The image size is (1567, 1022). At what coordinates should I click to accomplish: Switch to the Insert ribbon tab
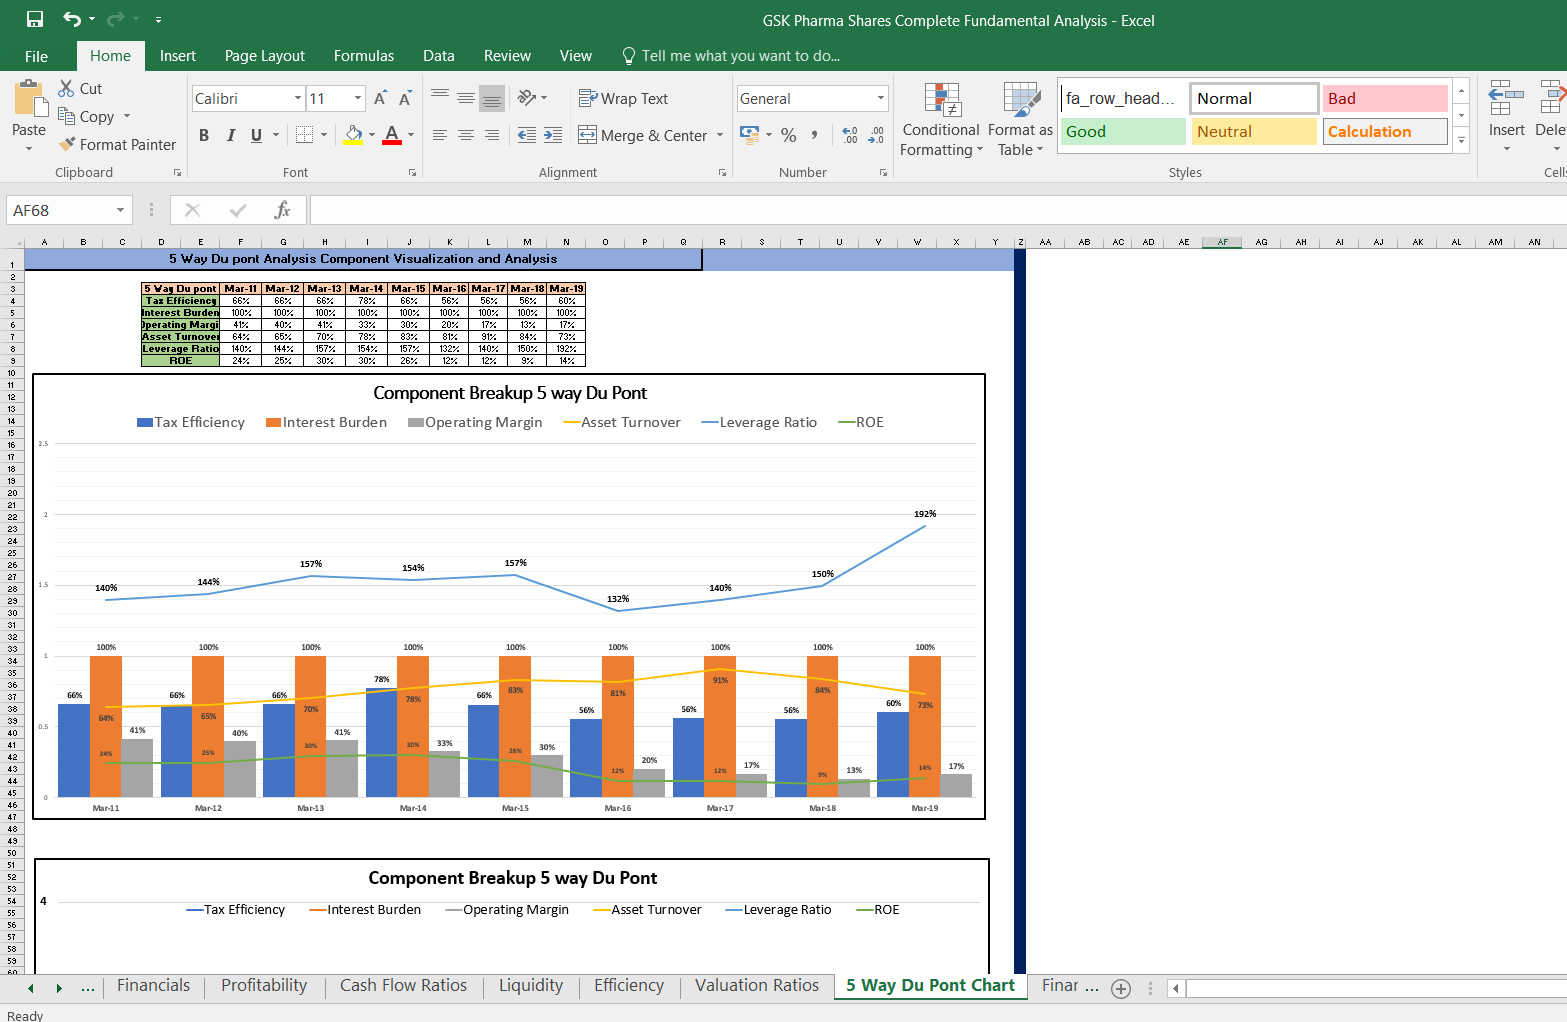[x=178, y=56]
